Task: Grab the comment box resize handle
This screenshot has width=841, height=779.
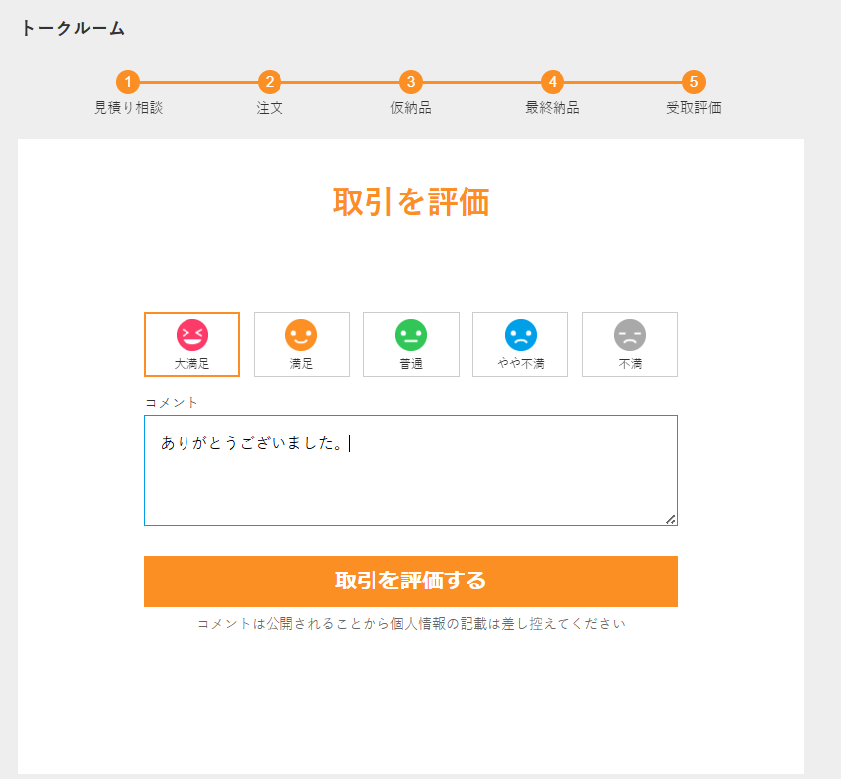Action: tap(671, 519)
